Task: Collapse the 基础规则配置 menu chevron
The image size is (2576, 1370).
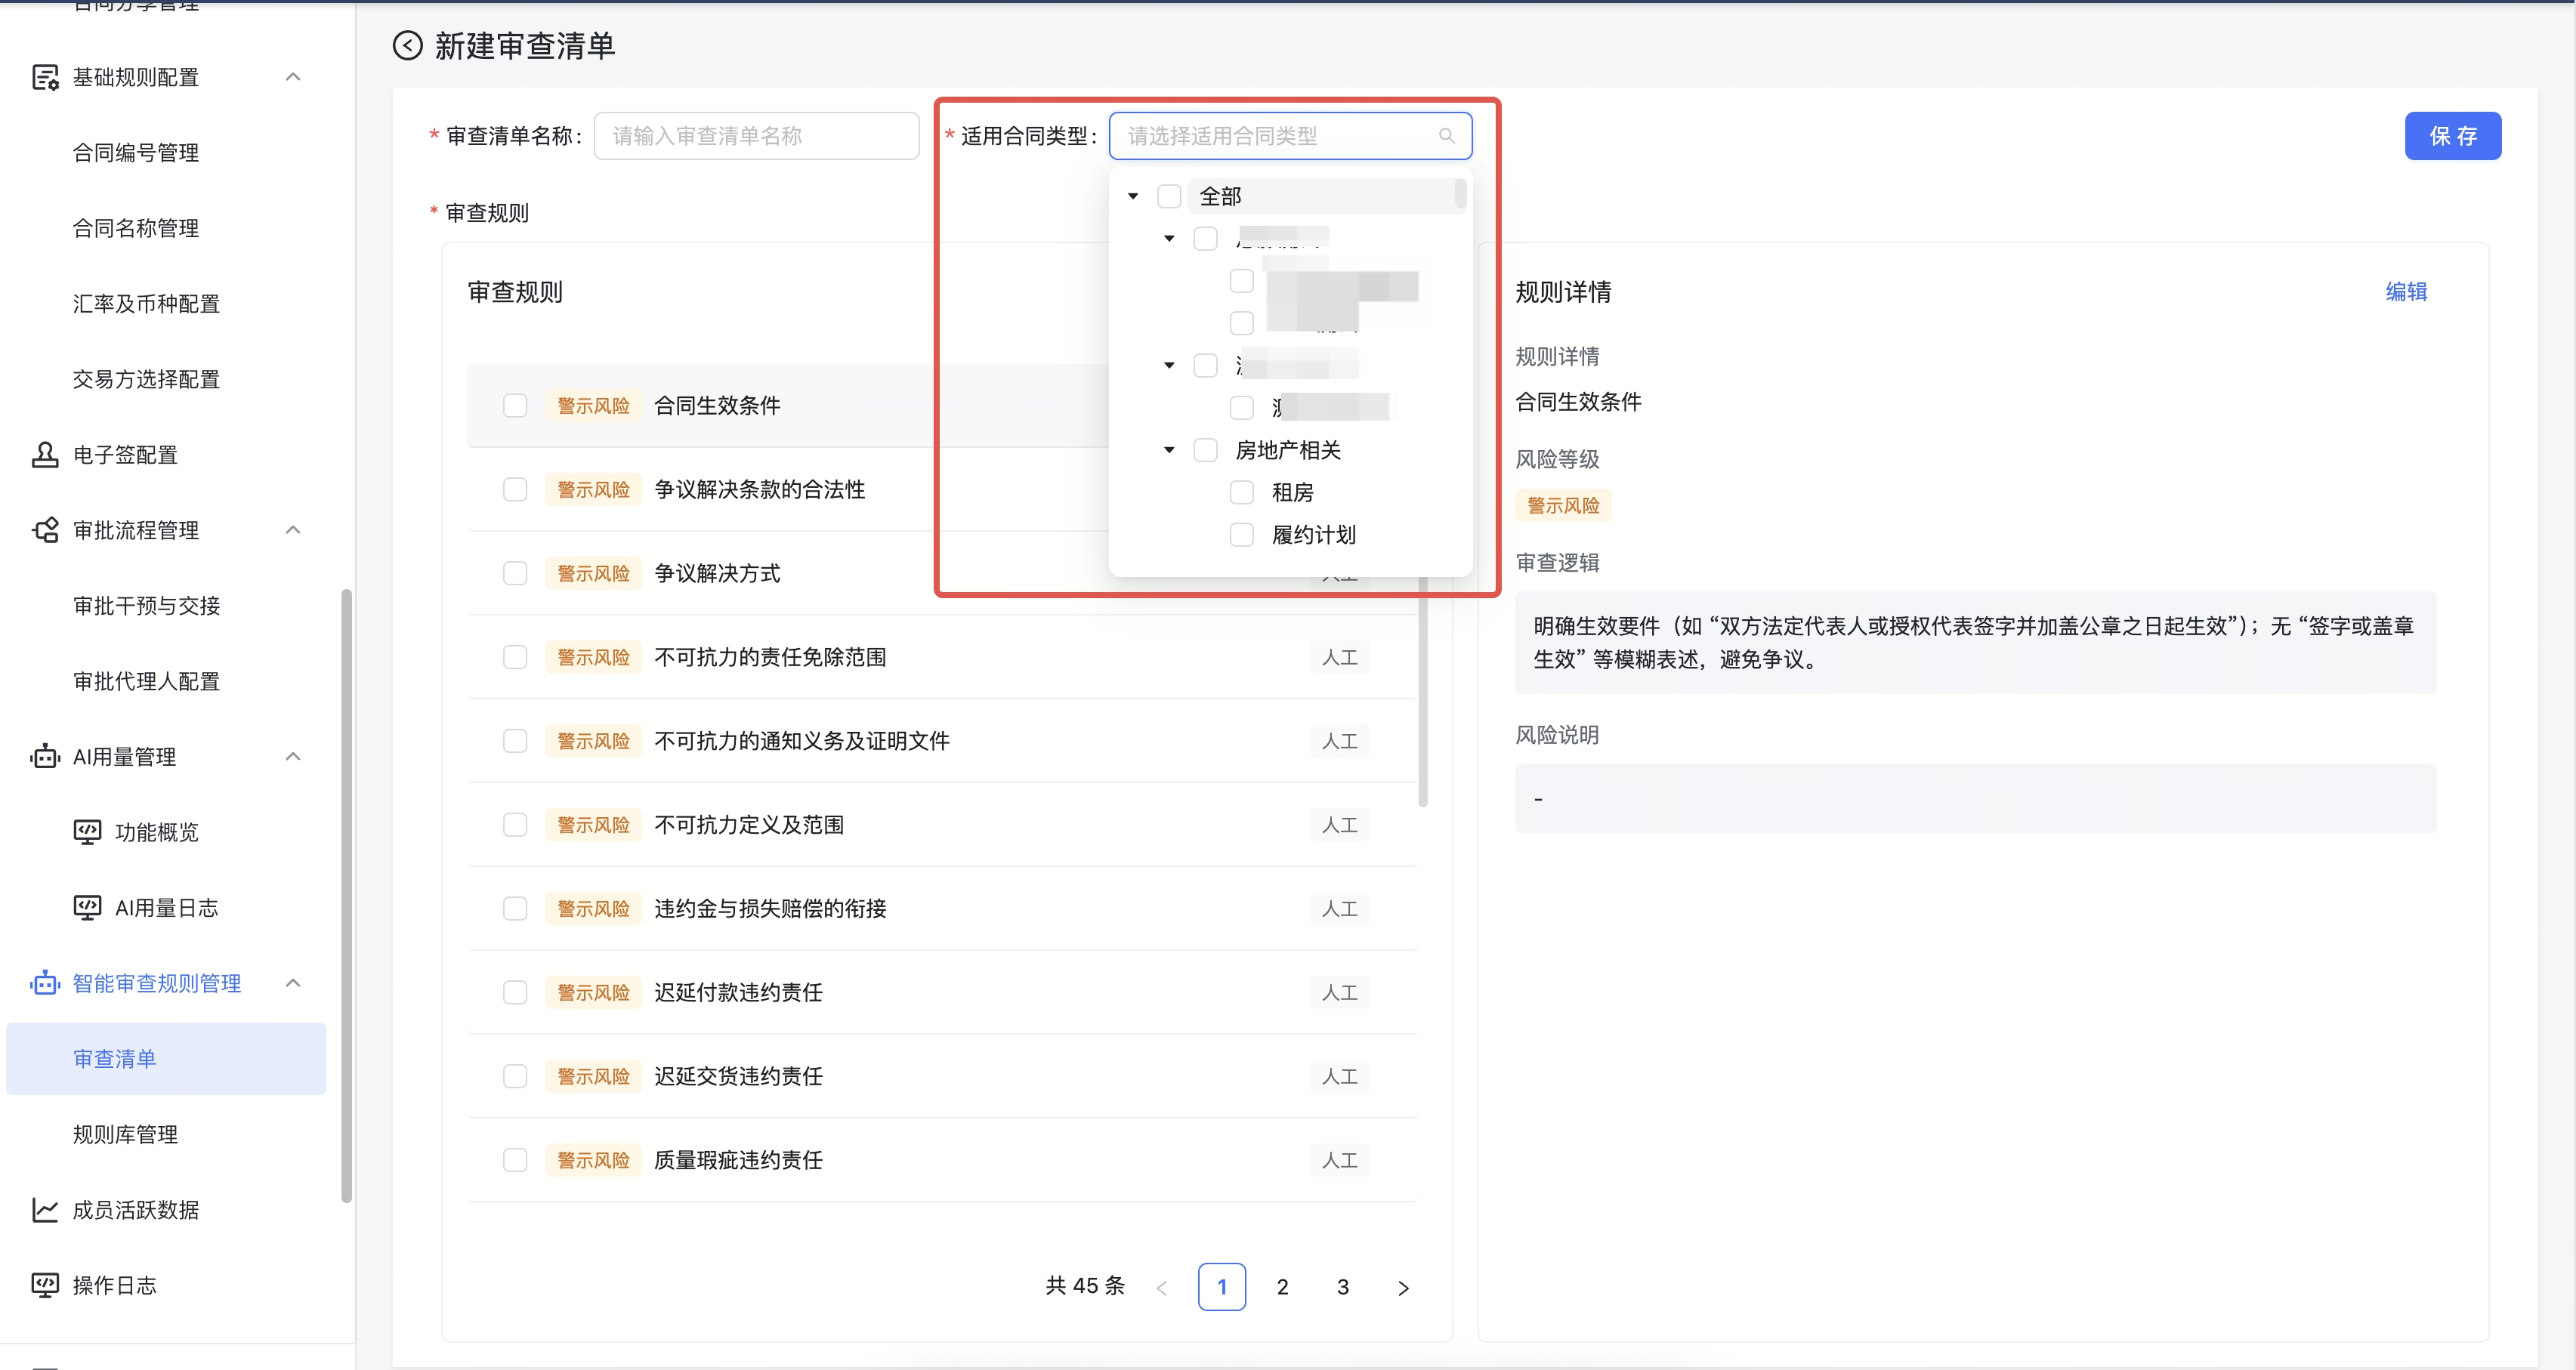Action: [x=293, y=77]
